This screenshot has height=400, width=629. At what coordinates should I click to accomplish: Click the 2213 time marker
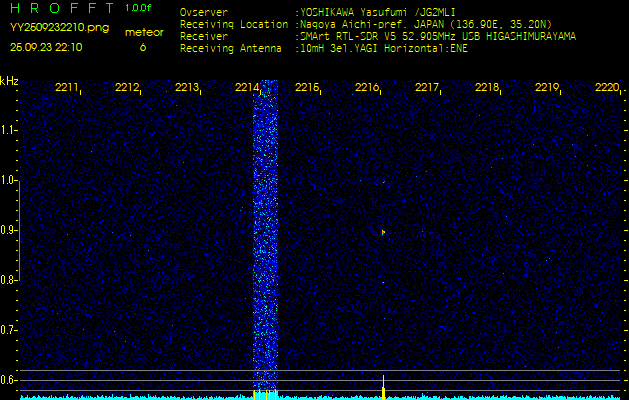click(x=187, y=87)
